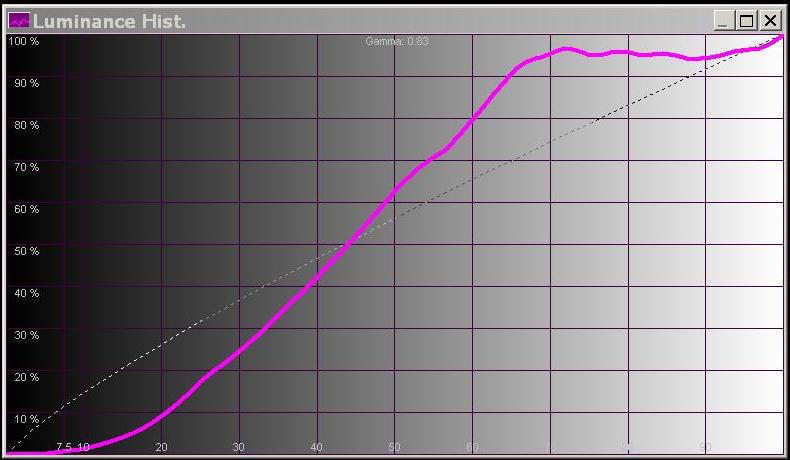Select the 90 % vertical axis label
Viewport: 790px width, 460px height.
coord(26,83)
